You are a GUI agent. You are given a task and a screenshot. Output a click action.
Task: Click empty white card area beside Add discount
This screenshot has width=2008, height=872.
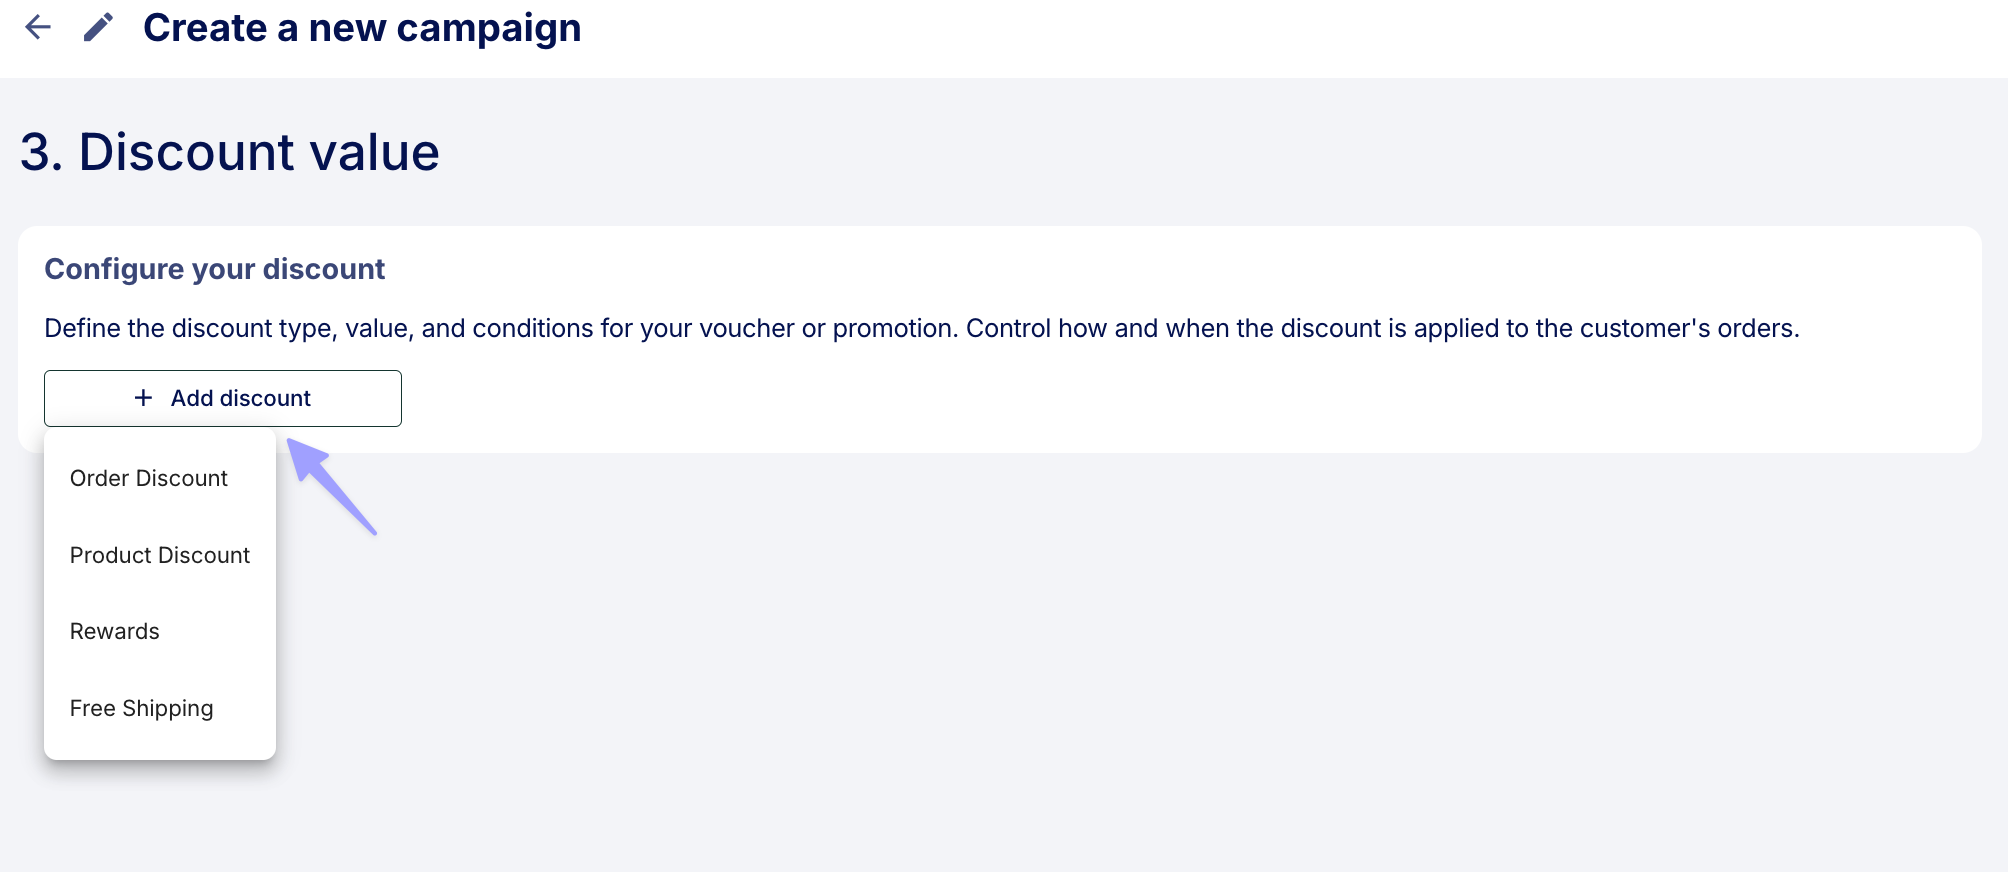tap(1100, 398)
